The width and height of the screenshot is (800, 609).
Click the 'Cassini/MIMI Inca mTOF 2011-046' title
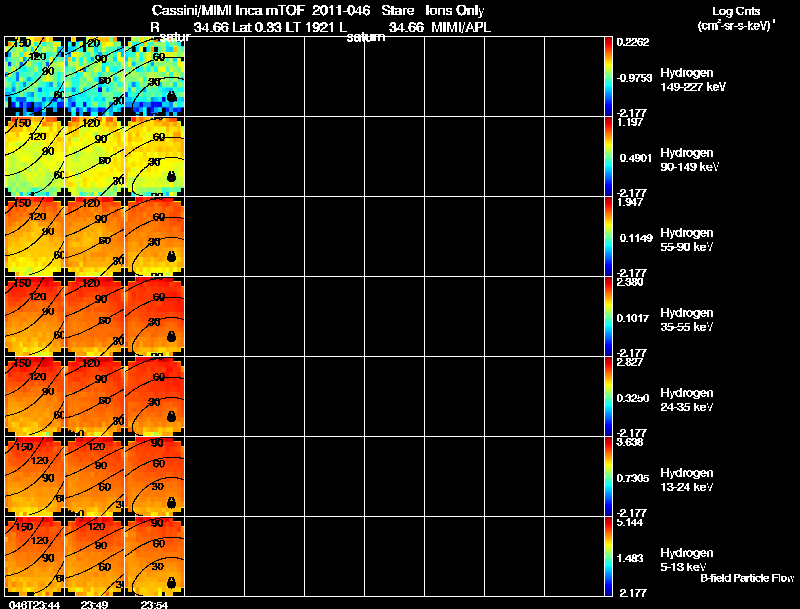[x=261, y=11]
